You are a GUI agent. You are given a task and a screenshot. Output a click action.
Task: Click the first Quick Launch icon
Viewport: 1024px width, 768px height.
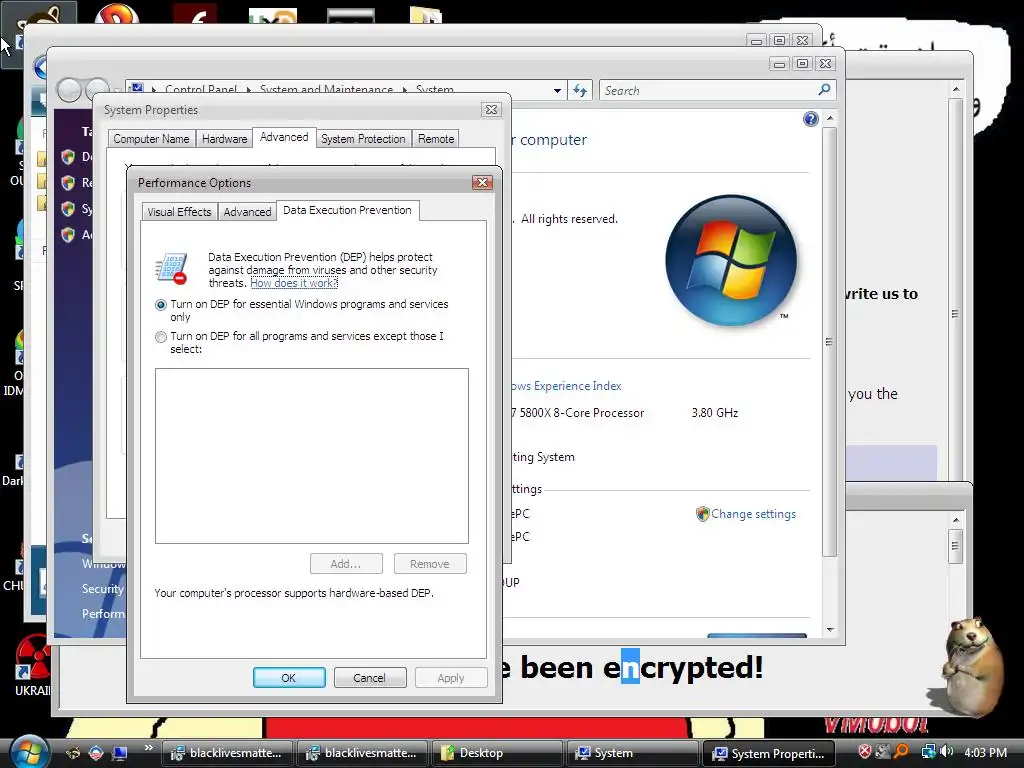pyautogui.click(x=73, y=753)
